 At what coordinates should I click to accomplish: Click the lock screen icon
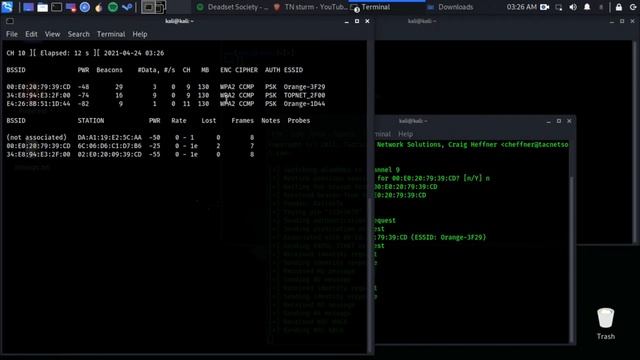pos(619,7)
